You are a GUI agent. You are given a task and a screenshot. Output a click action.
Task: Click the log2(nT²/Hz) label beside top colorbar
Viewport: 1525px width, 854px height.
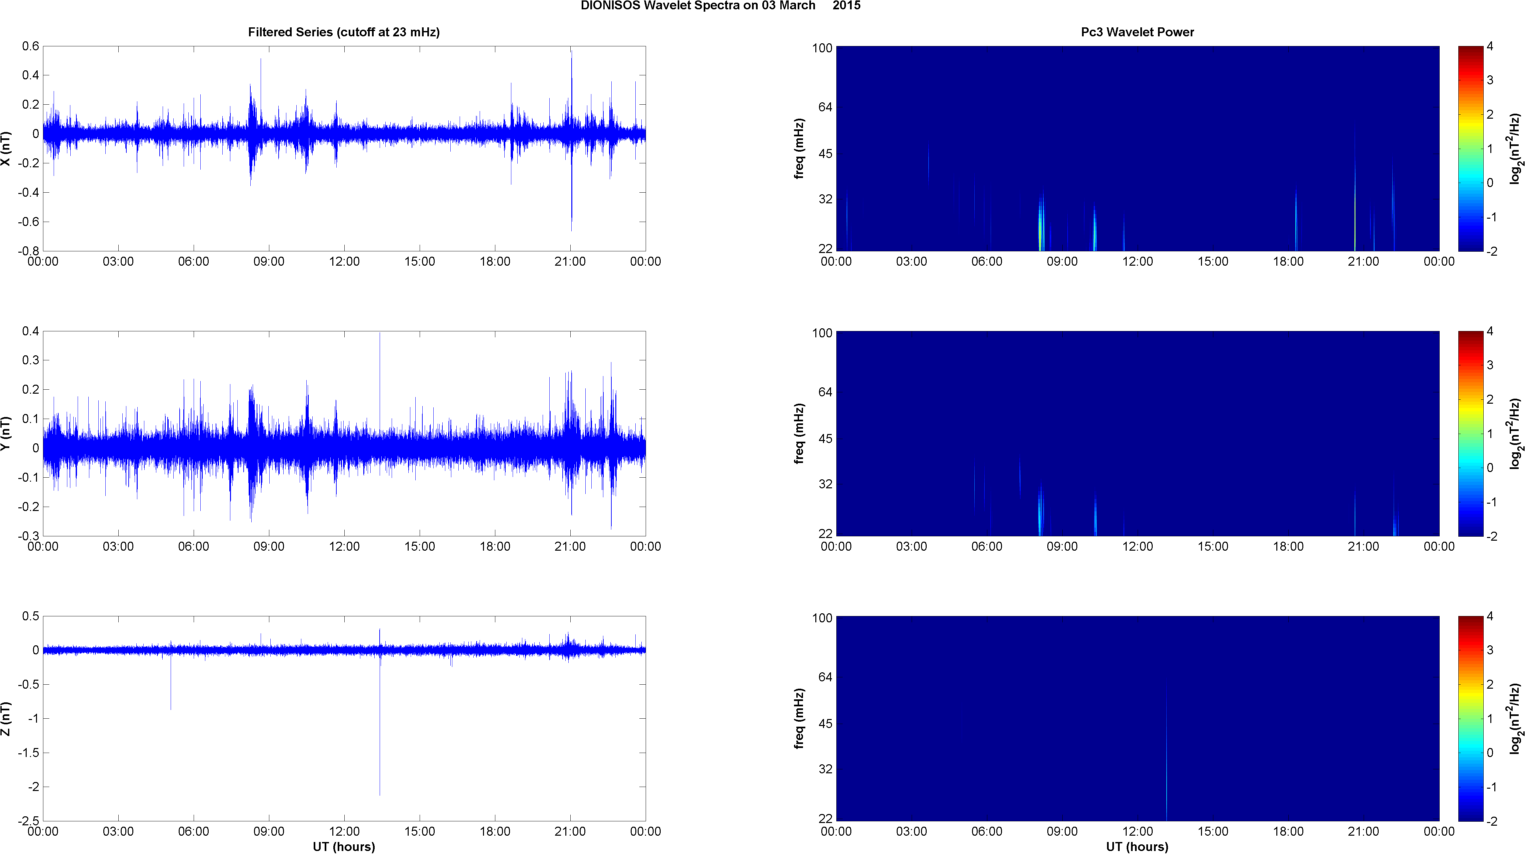1516,148
